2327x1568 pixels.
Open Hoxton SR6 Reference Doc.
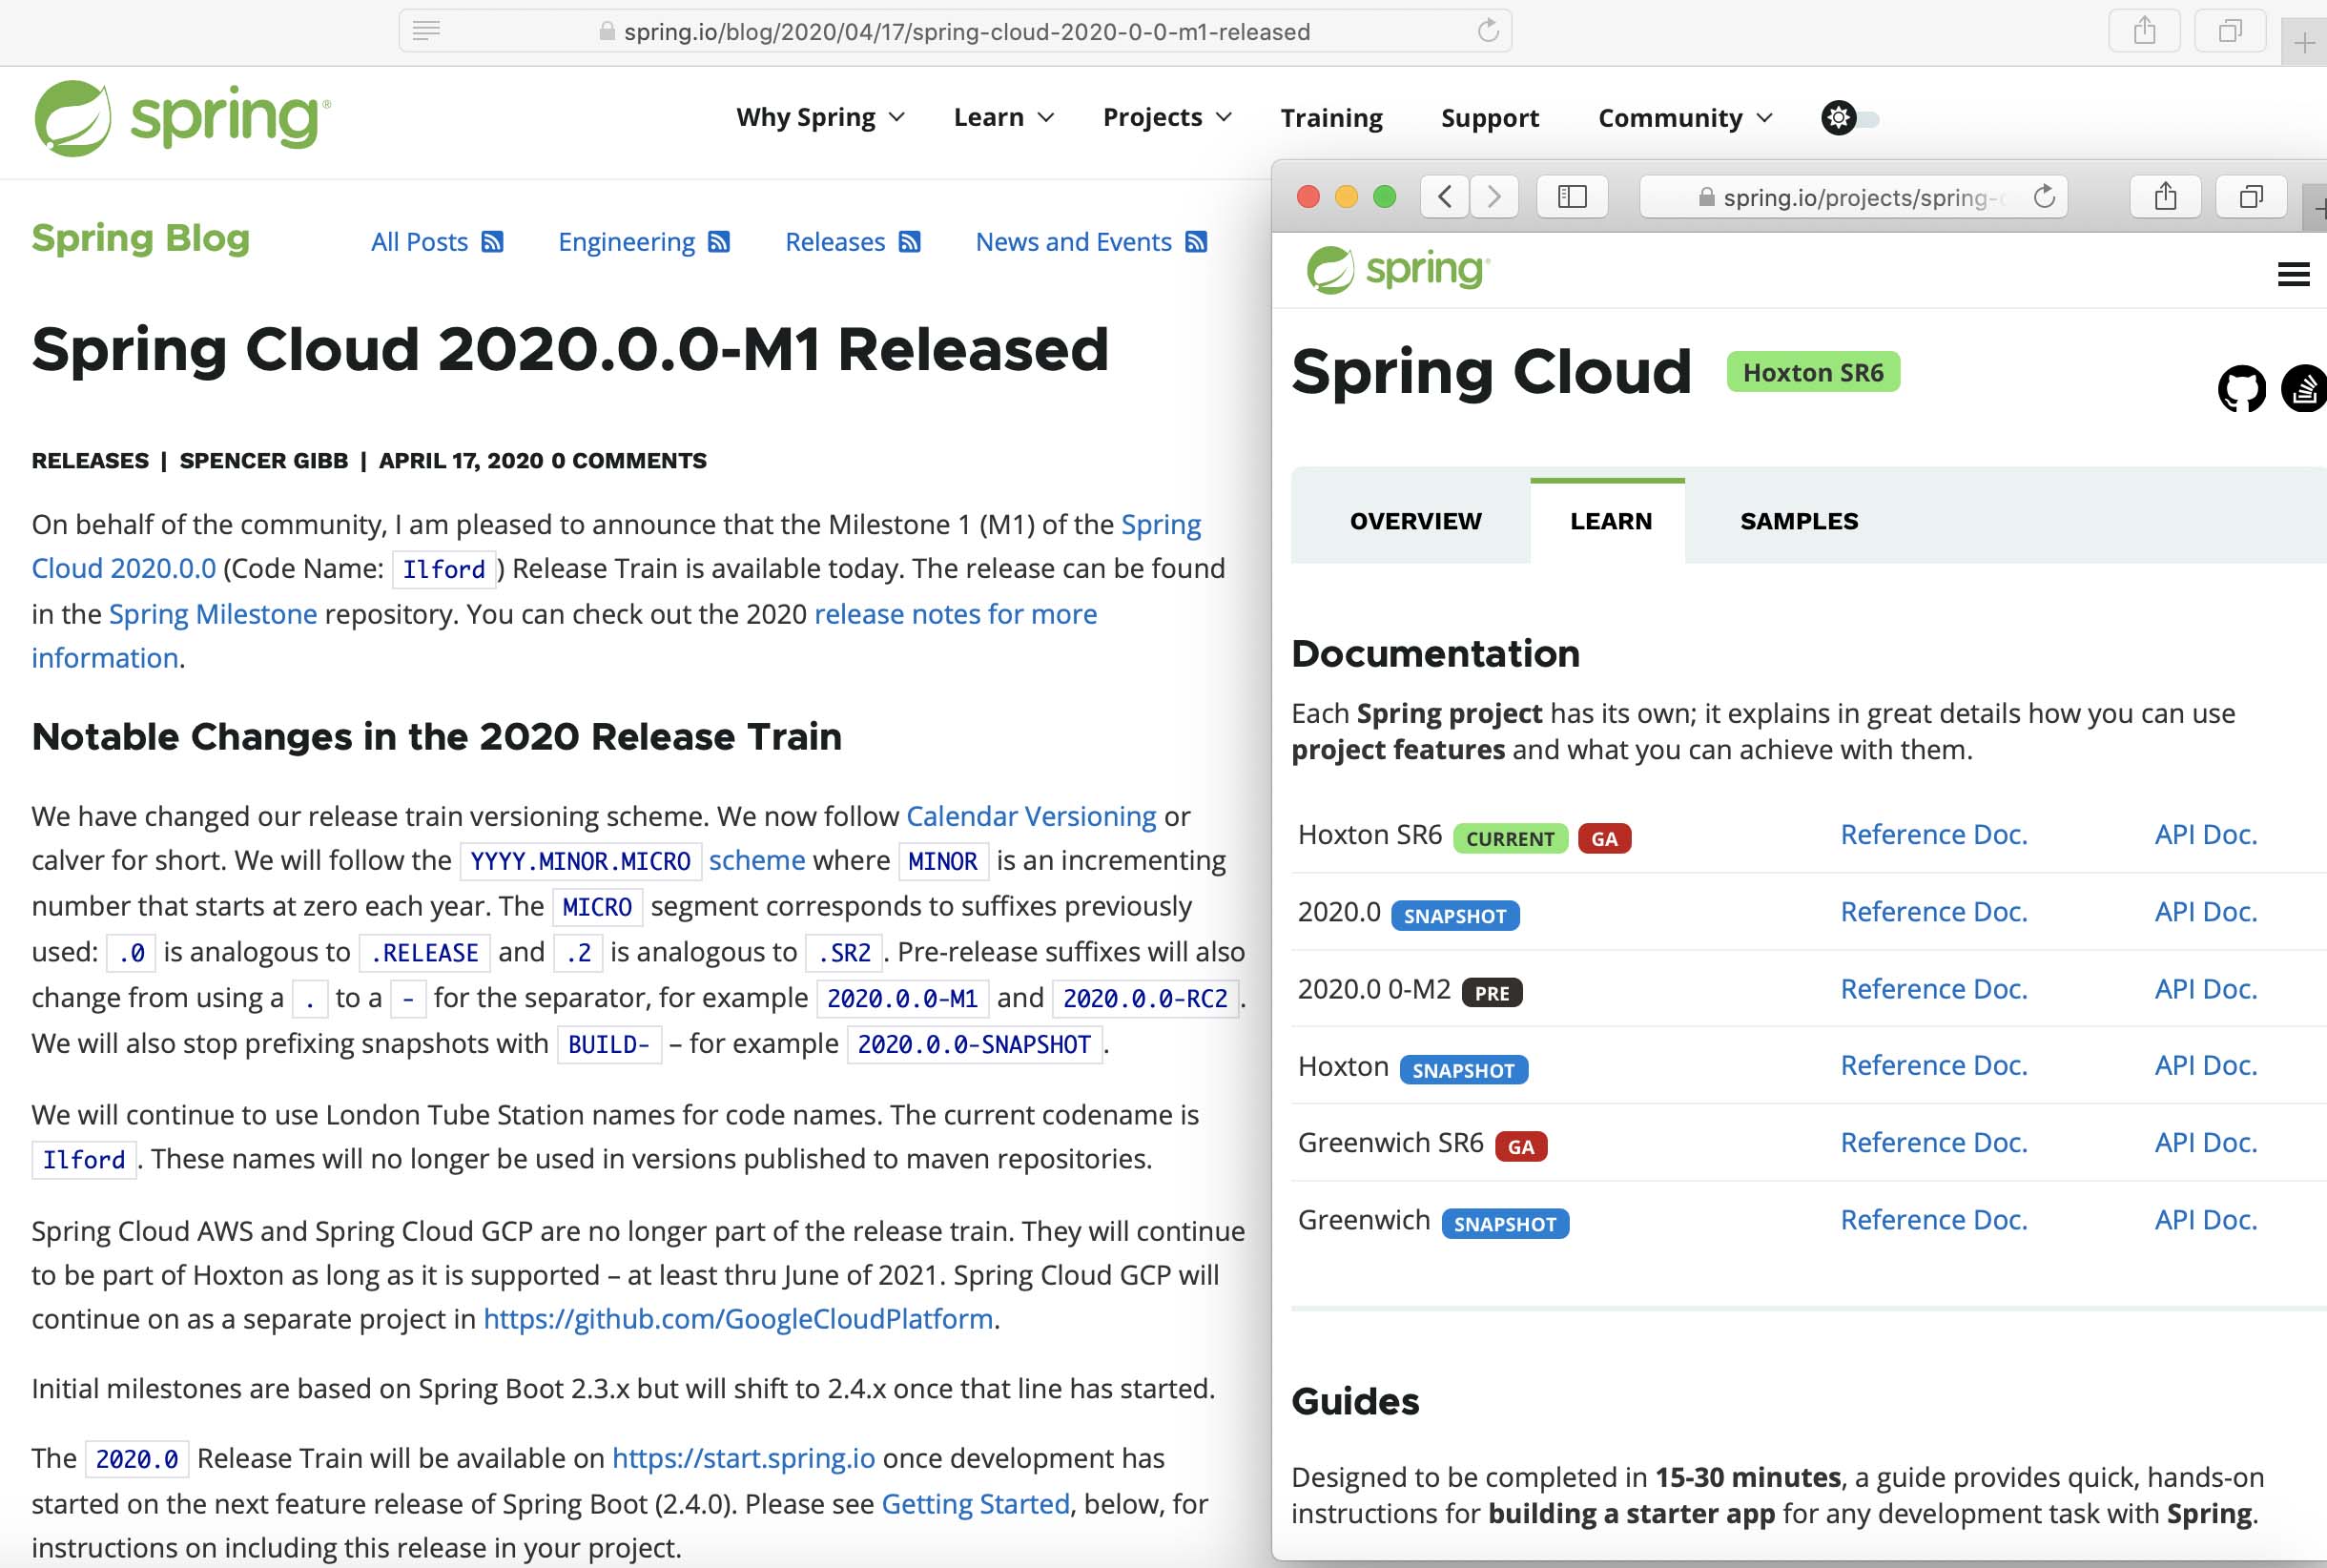pos(1934,834)
